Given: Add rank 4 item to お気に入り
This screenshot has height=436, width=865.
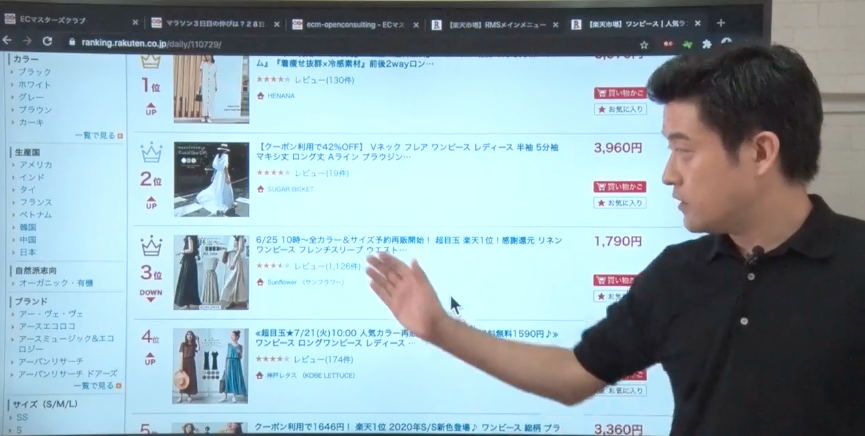Looking at the screenshot, I should click(621, 391).
